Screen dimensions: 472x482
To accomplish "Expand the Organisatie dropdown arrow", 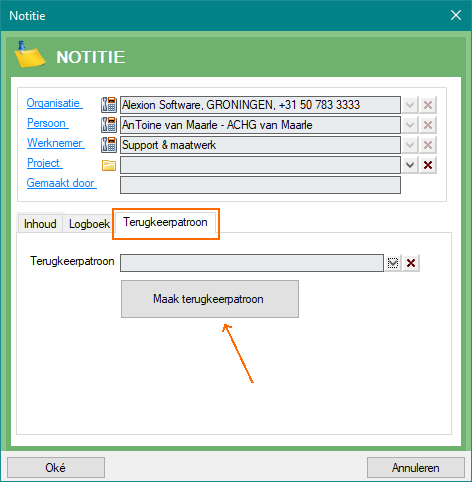I will 410,105.
